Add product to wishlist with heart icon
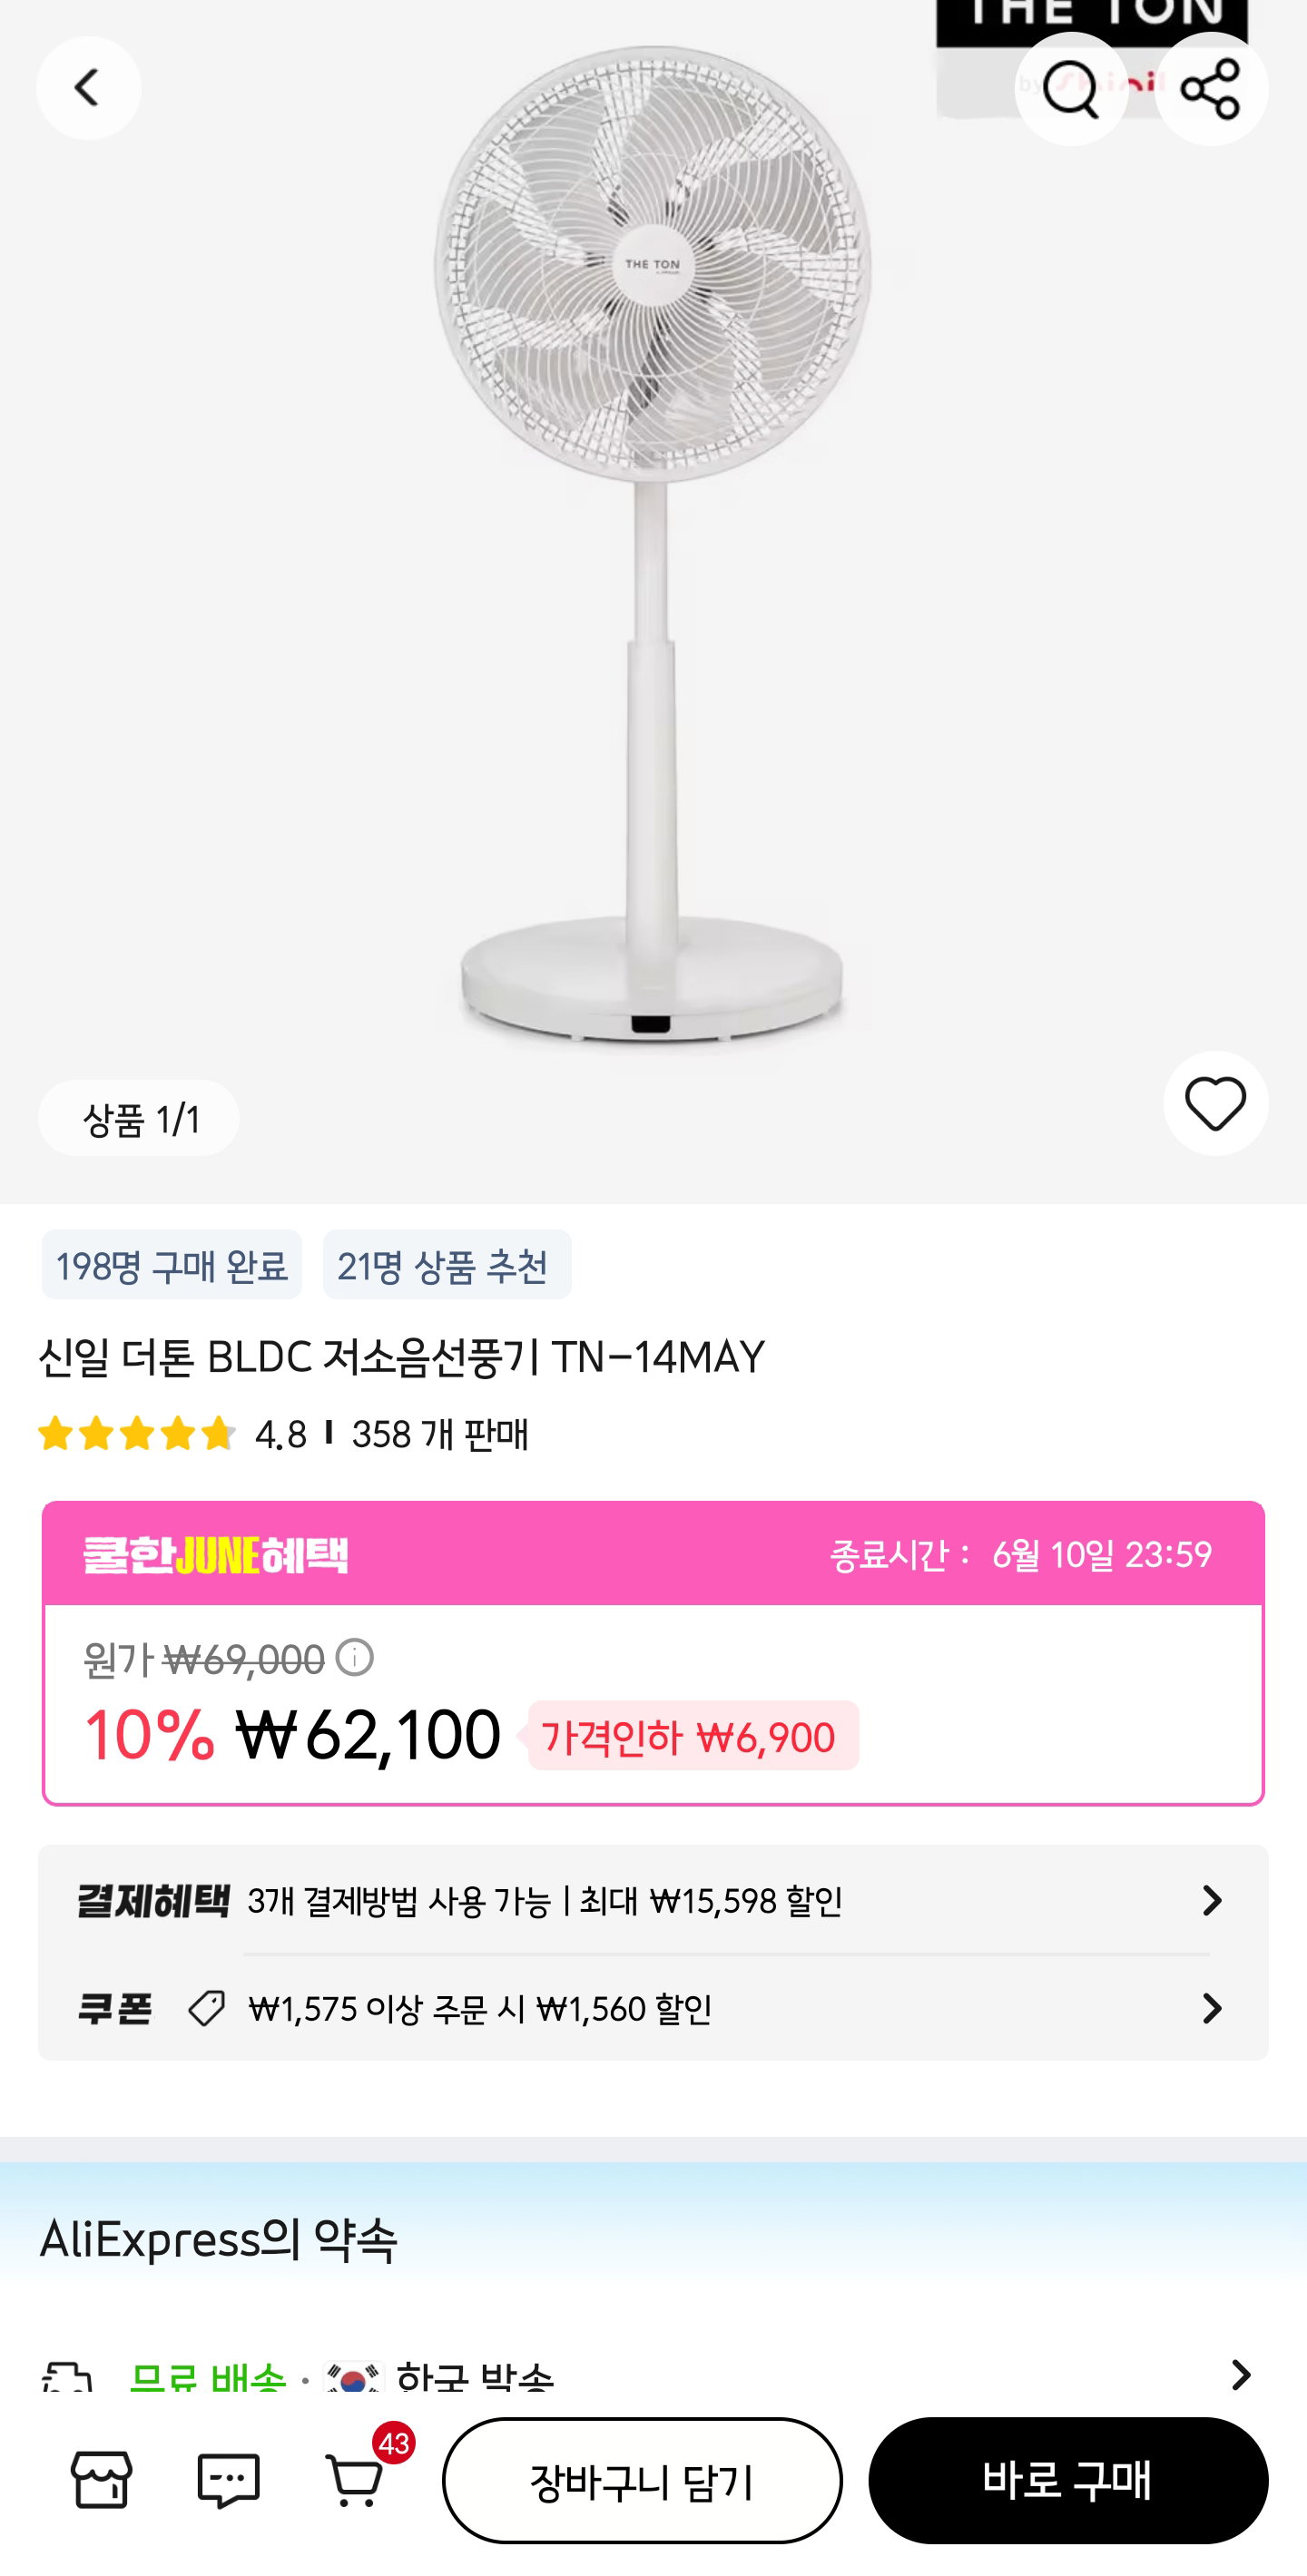Image resolution: width=1307 pixels, height=2576 pixels. [x=1215, y=1103]
